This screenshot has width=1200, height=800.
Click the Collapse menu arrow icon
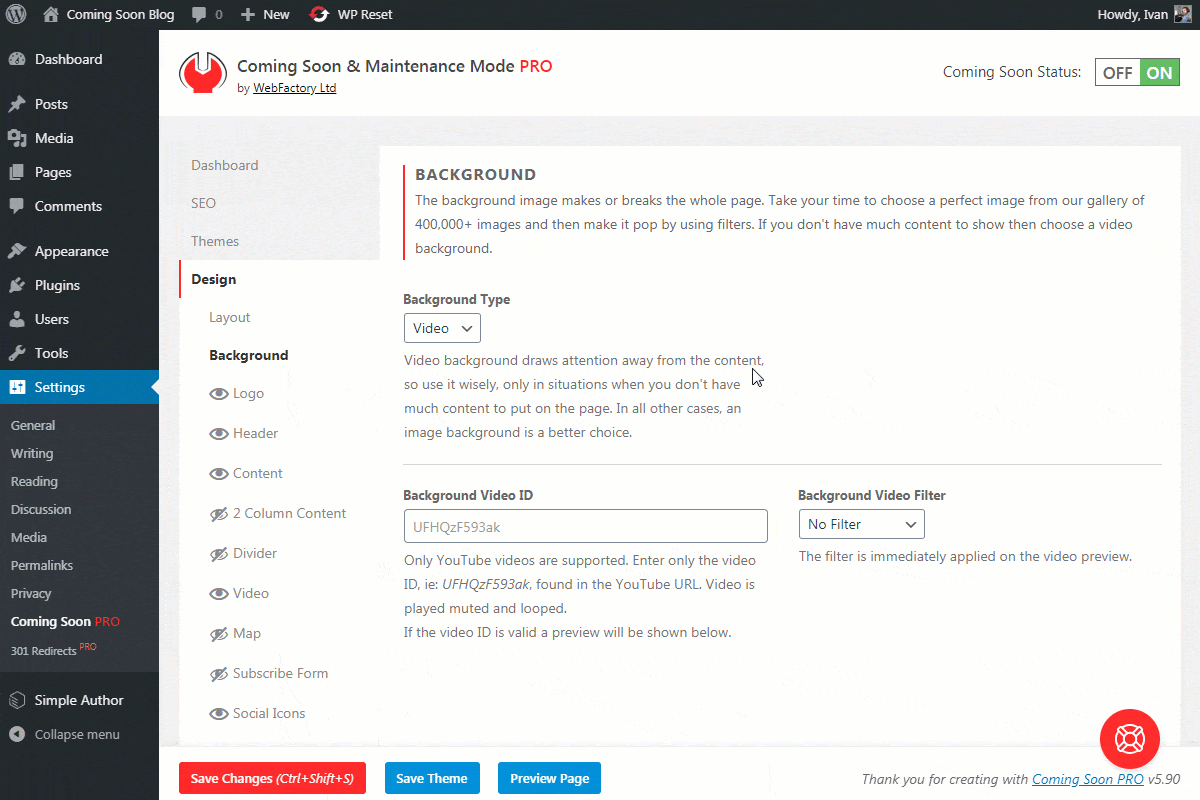coord(17,734)
